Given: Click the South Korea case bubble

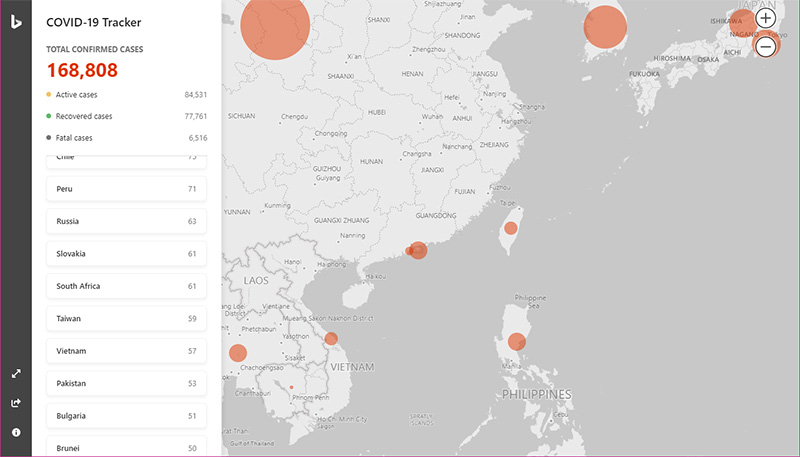Looking at the screenshot, I should pos(605,27).
